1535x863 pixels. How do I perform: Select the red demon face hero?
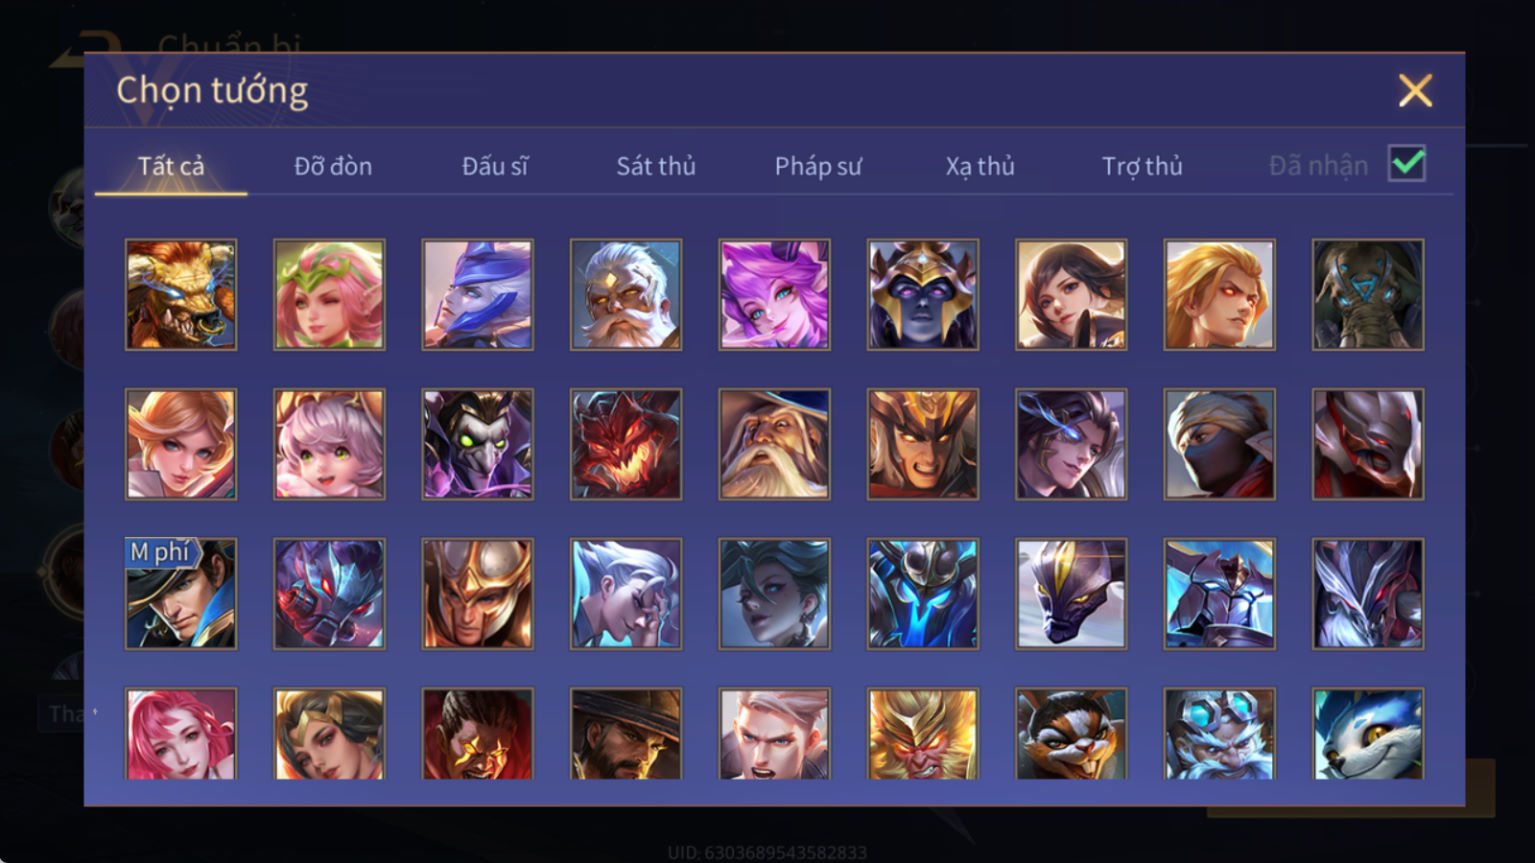(x=626, y=444)
